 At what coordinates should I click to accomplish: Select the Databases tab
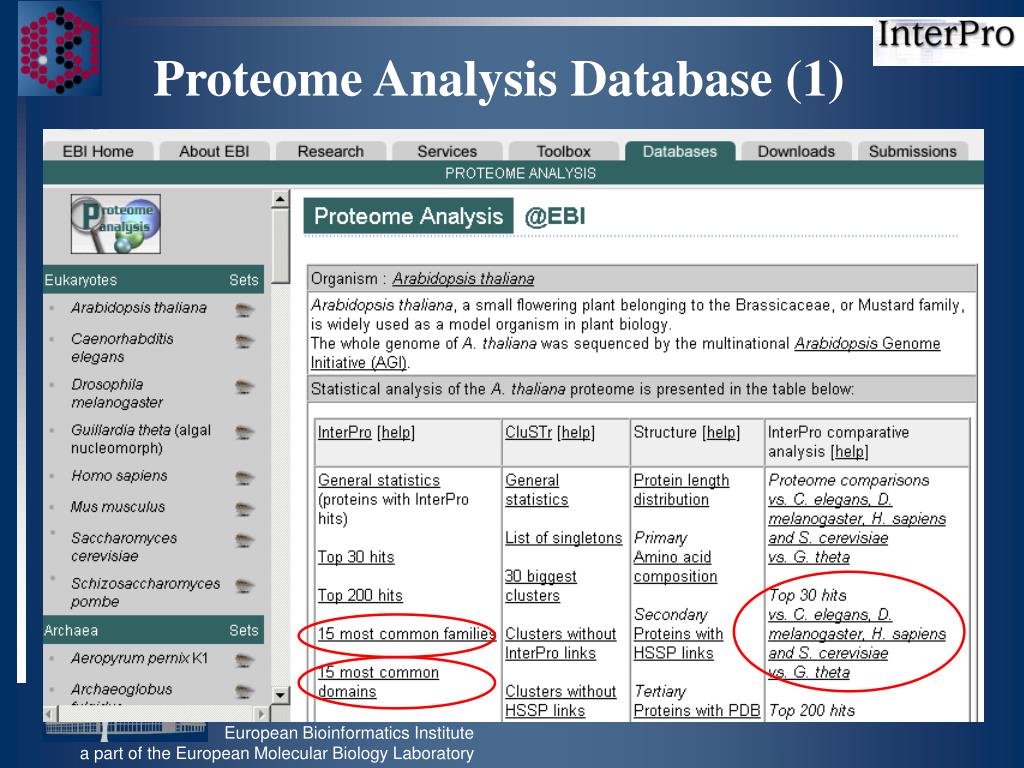[680, 152]
